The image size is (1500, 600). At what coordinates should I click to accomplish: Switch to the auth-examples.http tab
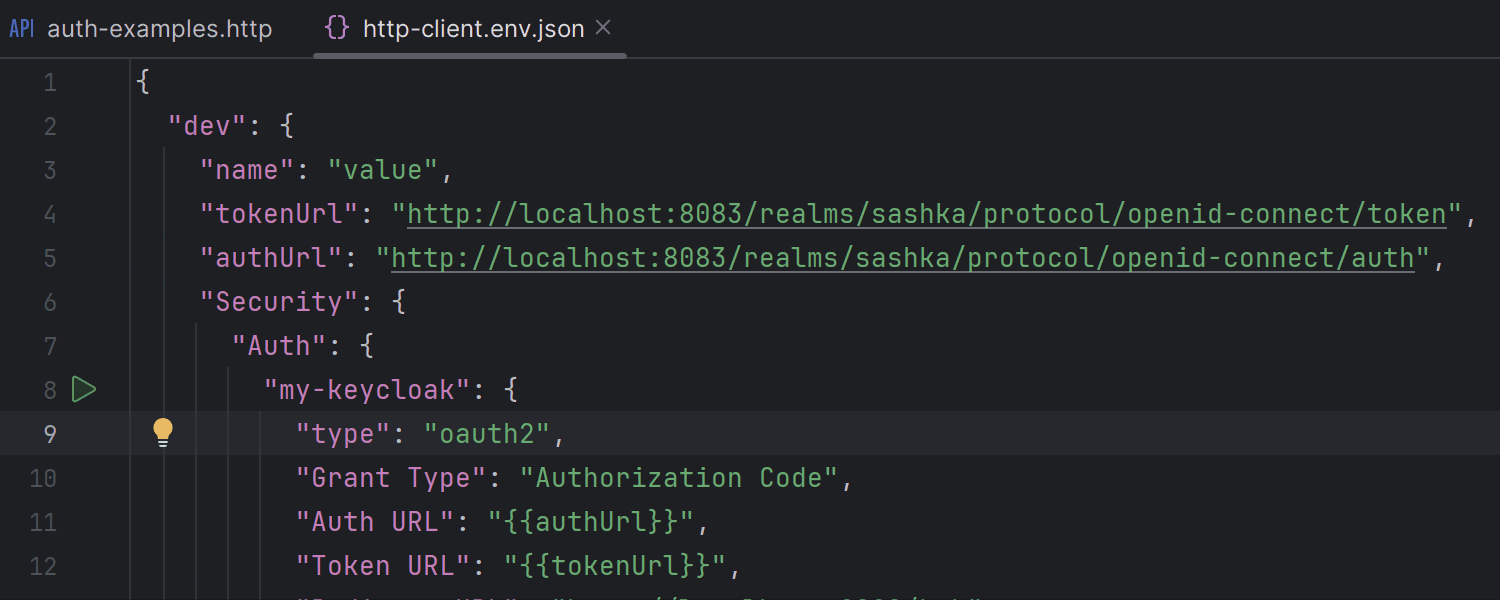click(x=160, y=28)
